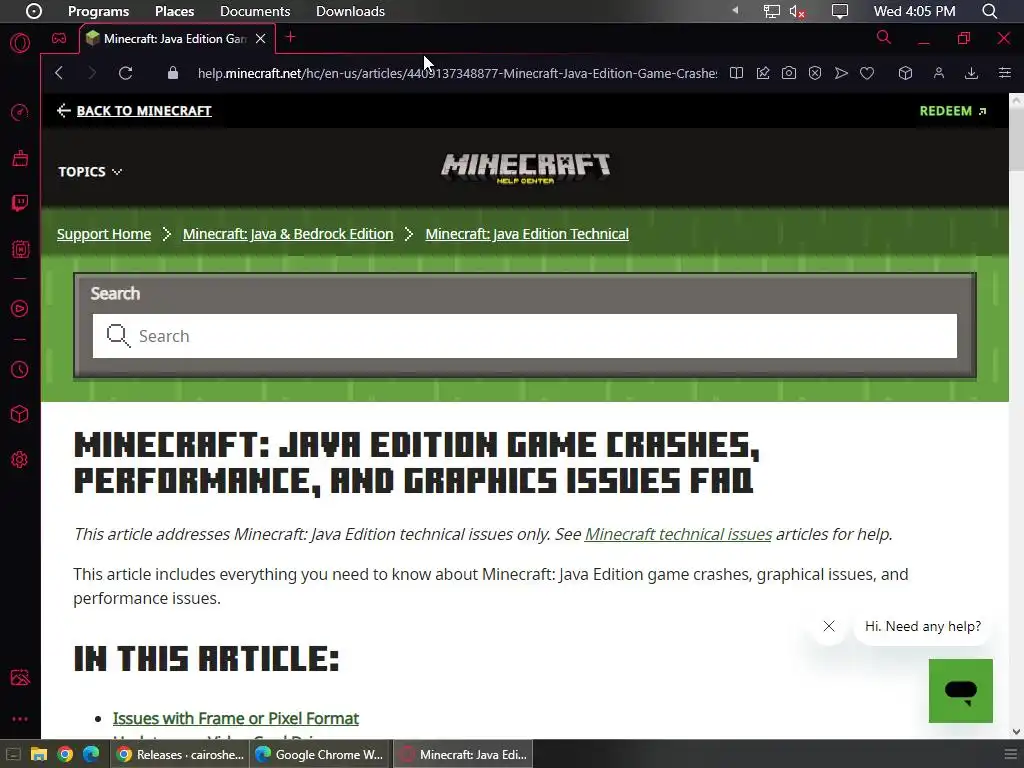
Task: Search open tabs magnifier icon
Action: click(x=884, y=37)
